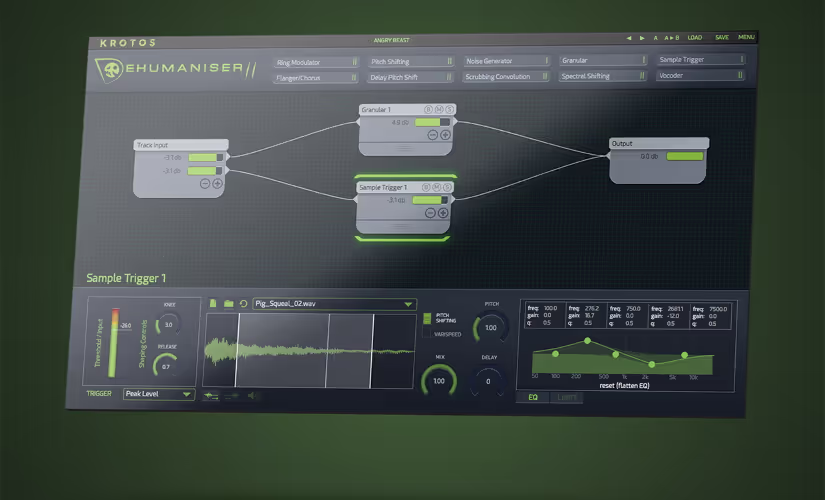This screenshot has width=825, height=500.
Task: Open the MENU item in top bar
Action: pyautogui.click(x=746, y=38)
